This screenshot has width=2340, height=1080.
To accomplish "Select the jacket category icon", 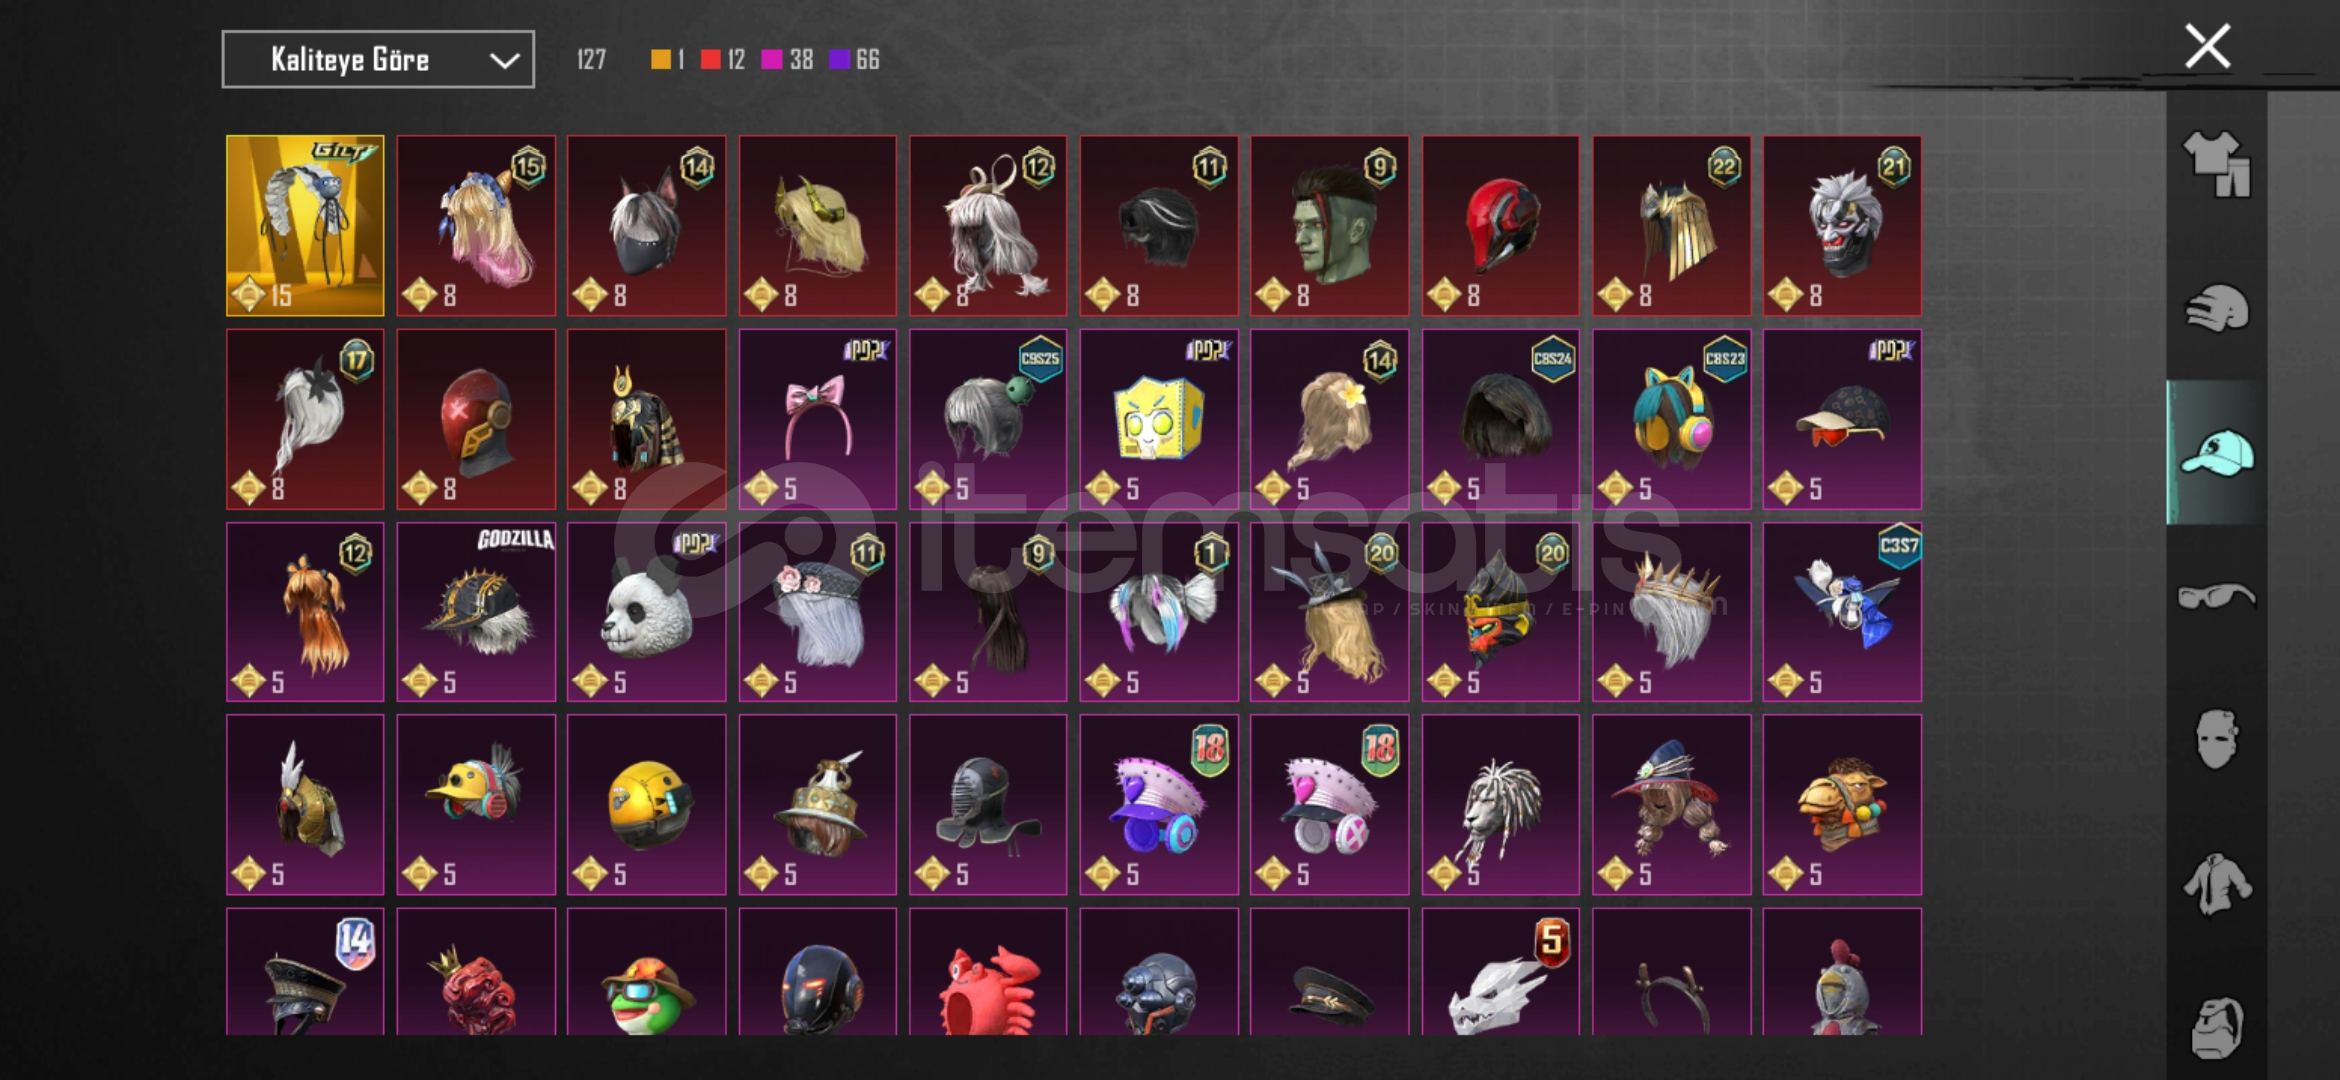I will pos(2216,884).
